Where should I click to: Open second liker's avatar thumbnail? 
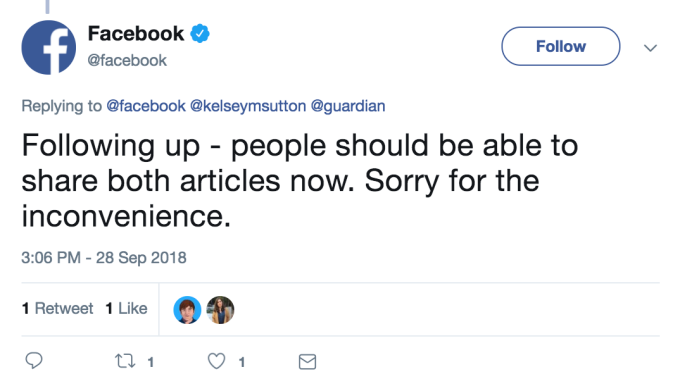click(220, 310)
